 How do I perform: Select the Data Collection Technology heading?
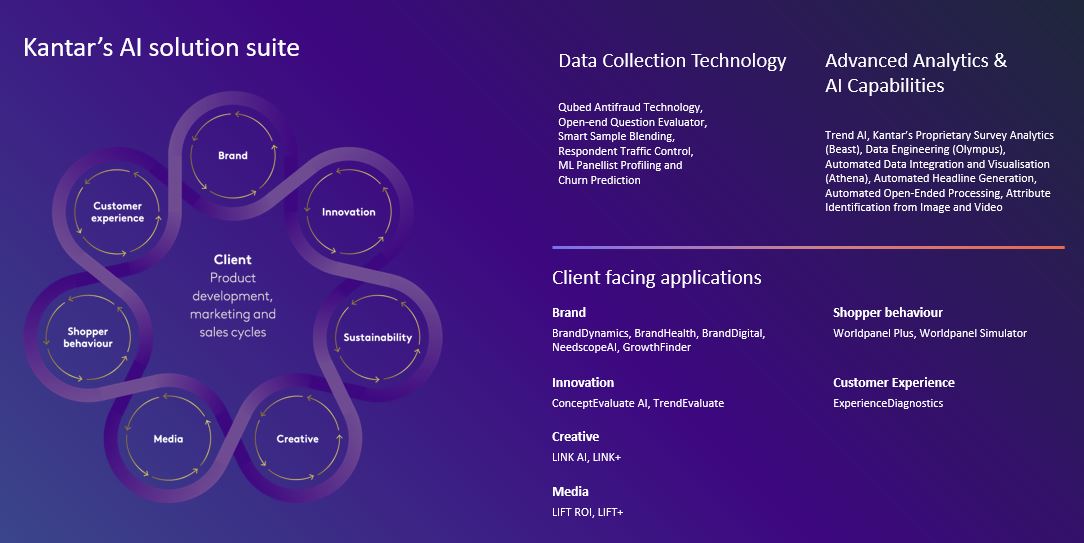pyautogui.click(x=672, y=61)
